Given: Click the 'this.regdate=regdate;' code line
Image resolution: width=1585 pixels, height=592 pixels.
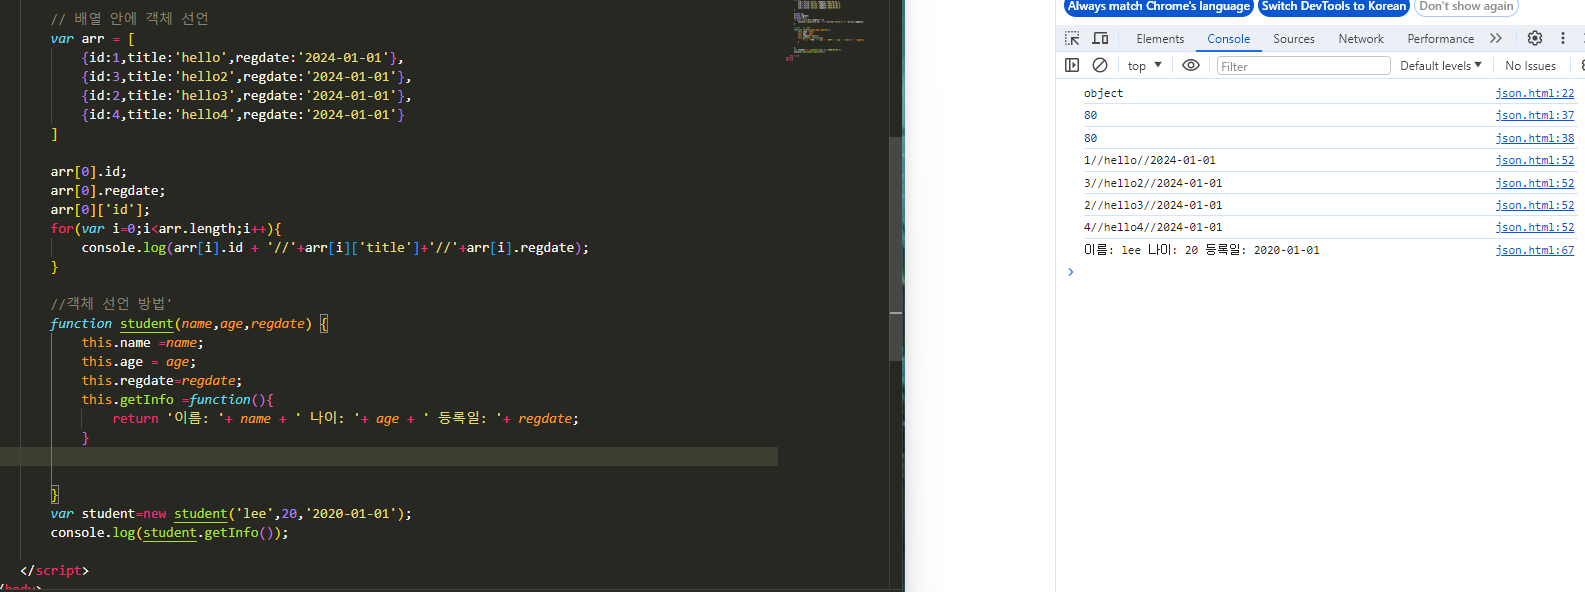Looking at the screenshot, I should tap(162, 381).
